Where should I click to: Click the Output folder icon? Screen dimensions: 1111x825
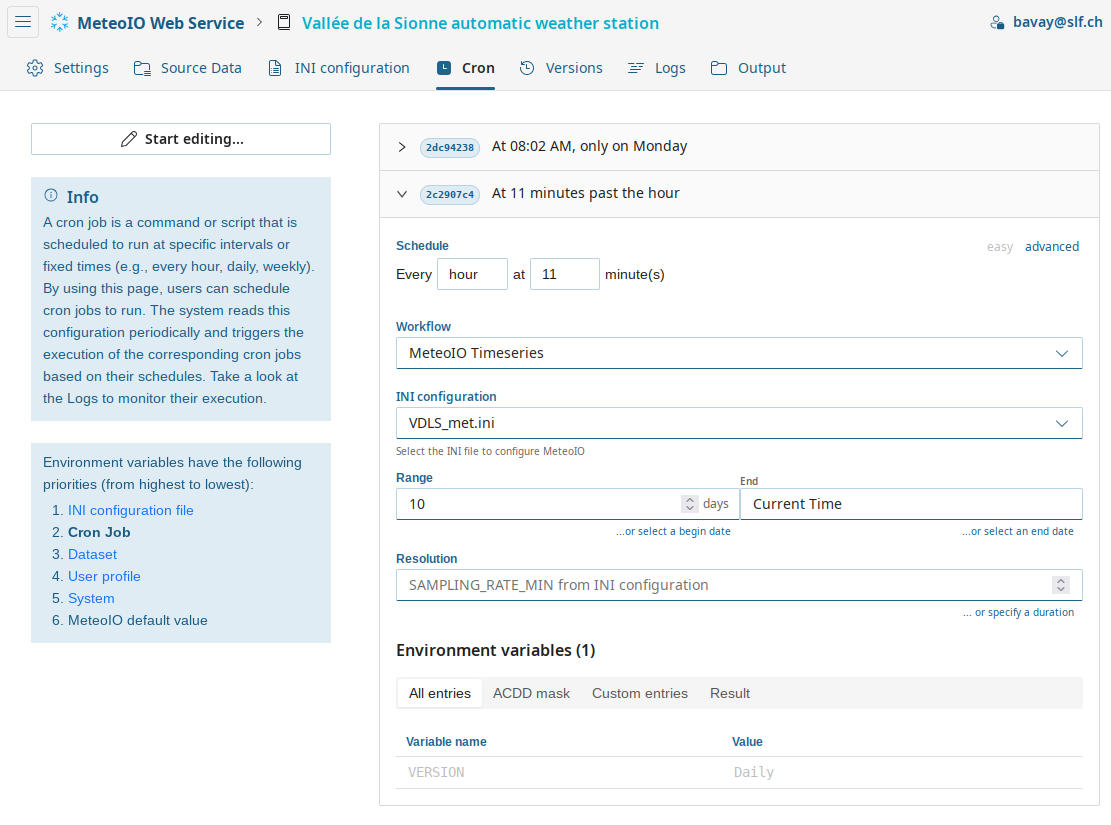(719, 68)
